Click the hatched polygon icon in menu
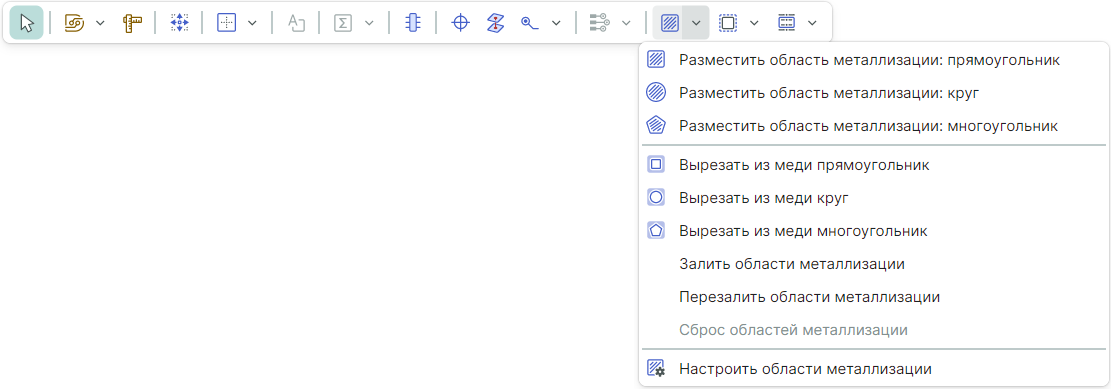 click(x=656, y=126)
